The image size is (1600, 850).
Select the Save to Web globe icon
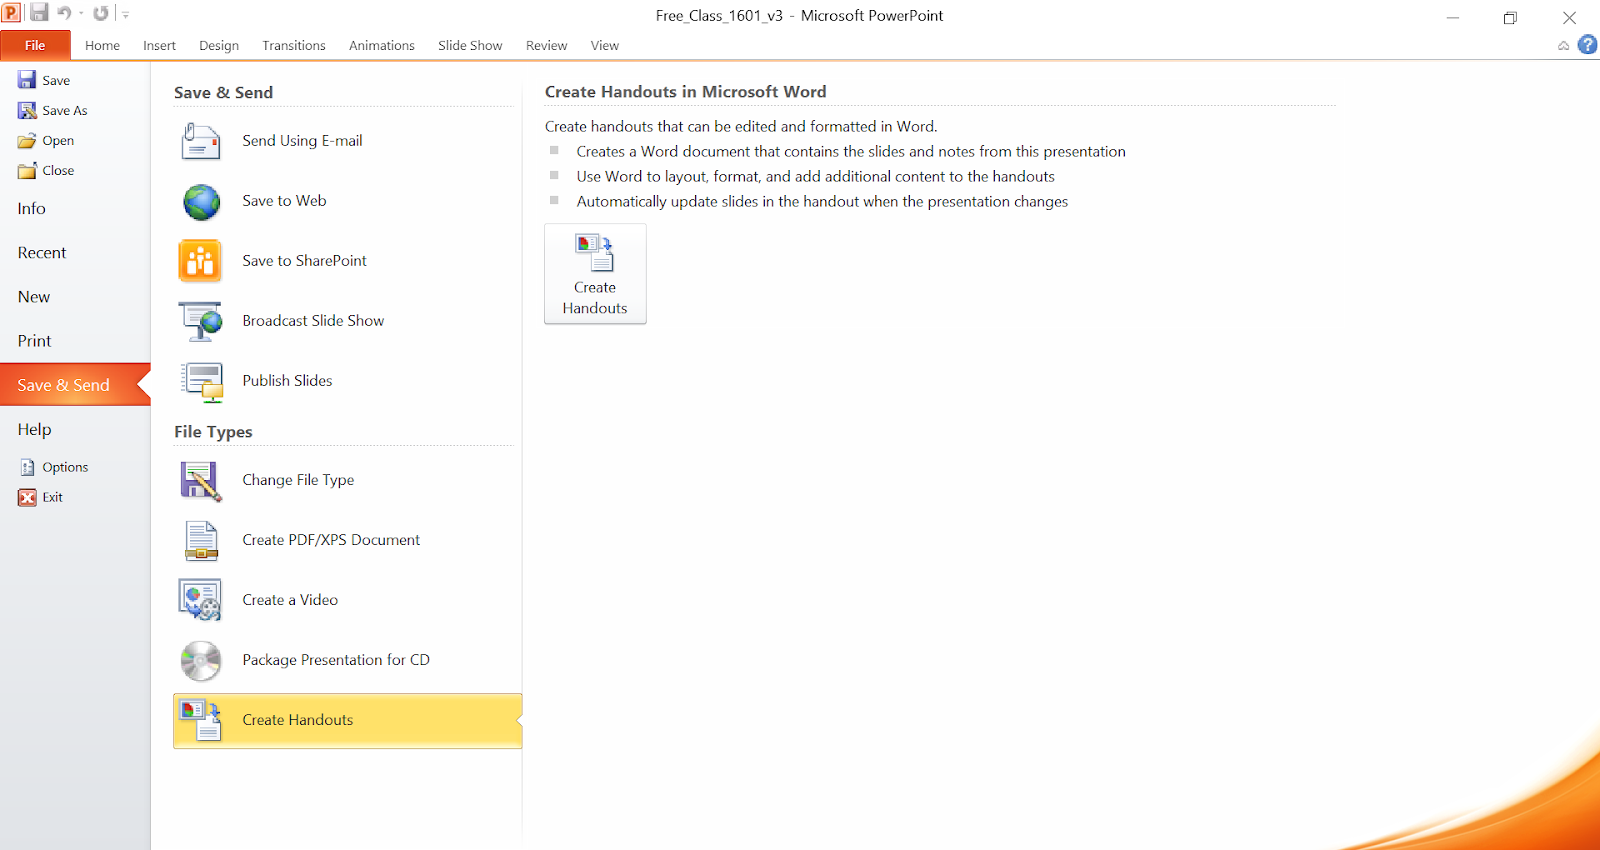pyautogui.click(x=201, y=201)
